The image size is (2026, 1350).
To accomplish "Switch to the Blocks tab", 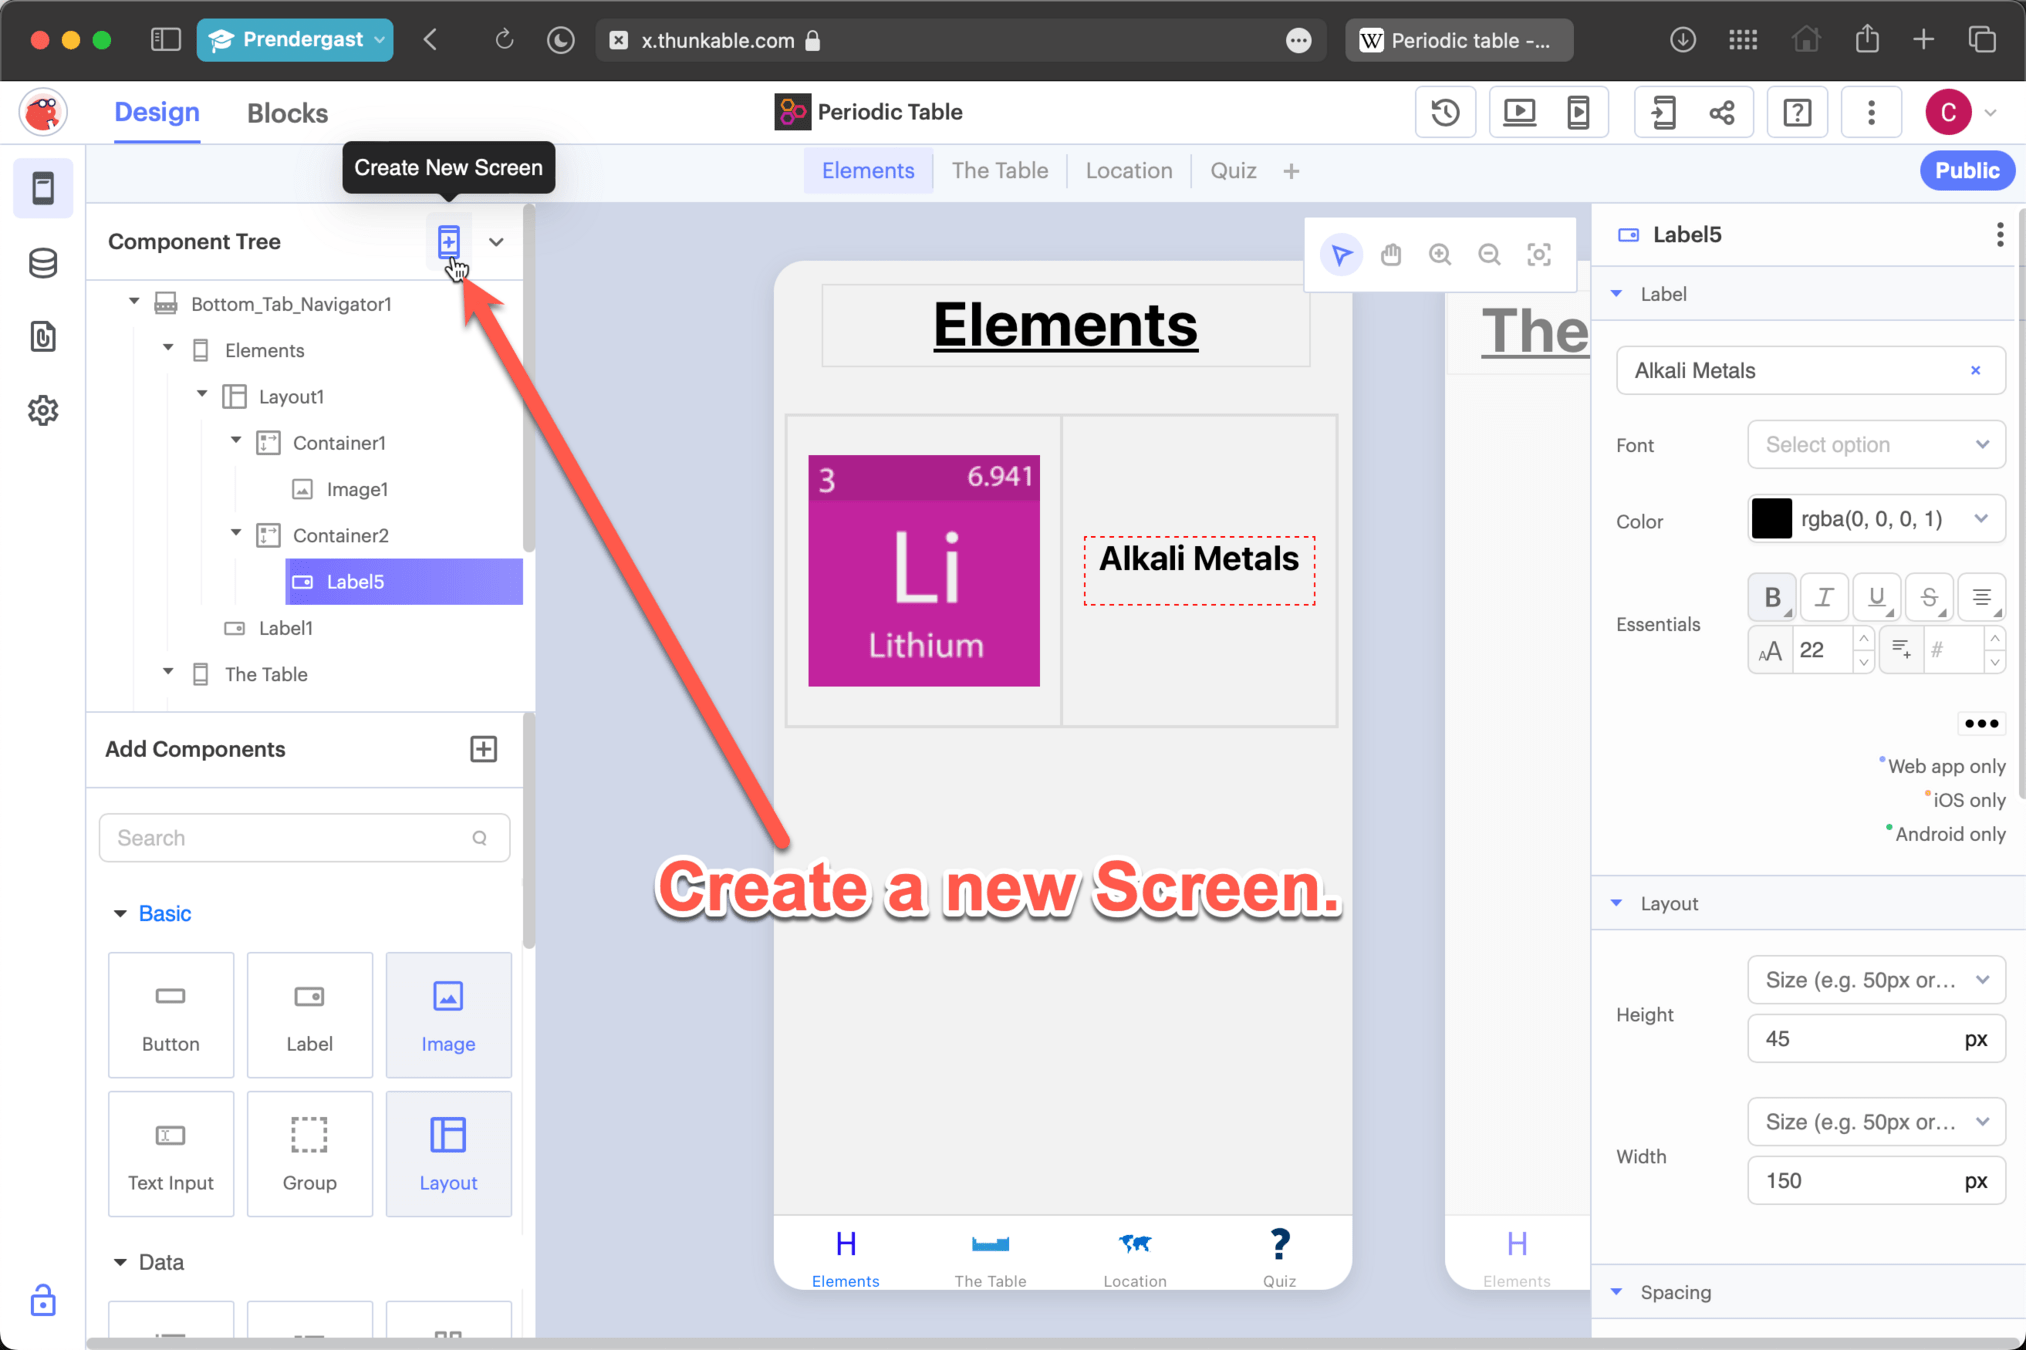I will tap(287, 113).
